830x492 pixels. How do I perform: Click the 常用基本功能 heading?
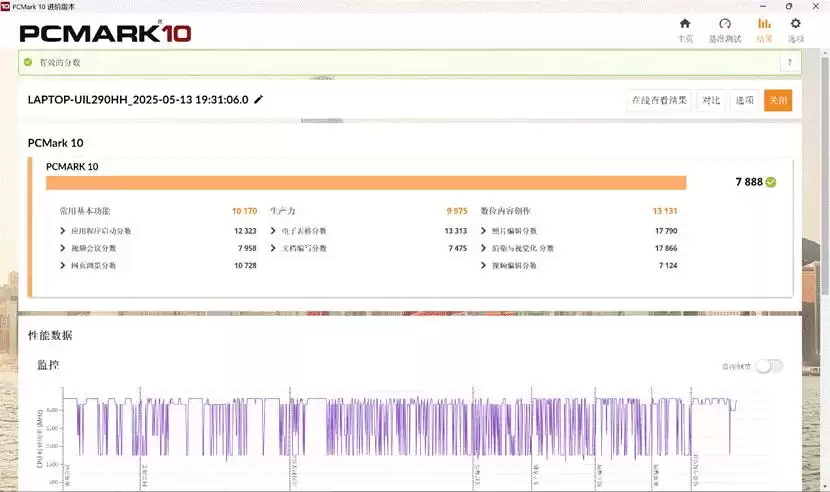(85, 211)
